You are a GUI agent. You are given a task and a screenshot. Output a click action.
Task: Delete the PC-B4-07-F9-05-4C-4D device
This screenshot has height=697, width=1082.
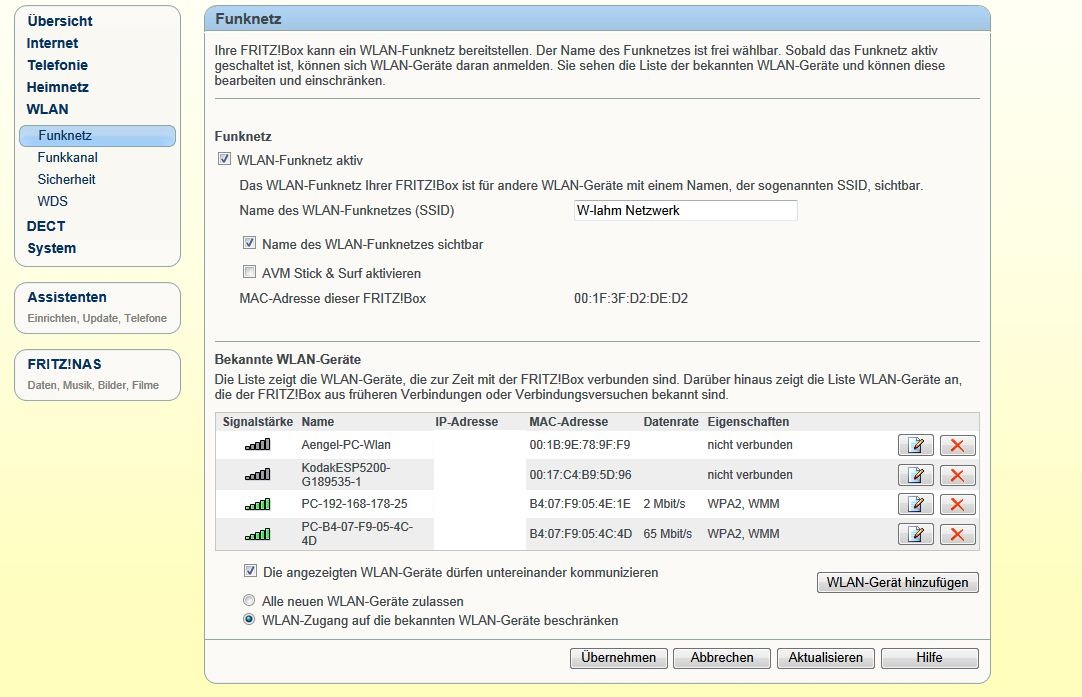tap(957, 534)
